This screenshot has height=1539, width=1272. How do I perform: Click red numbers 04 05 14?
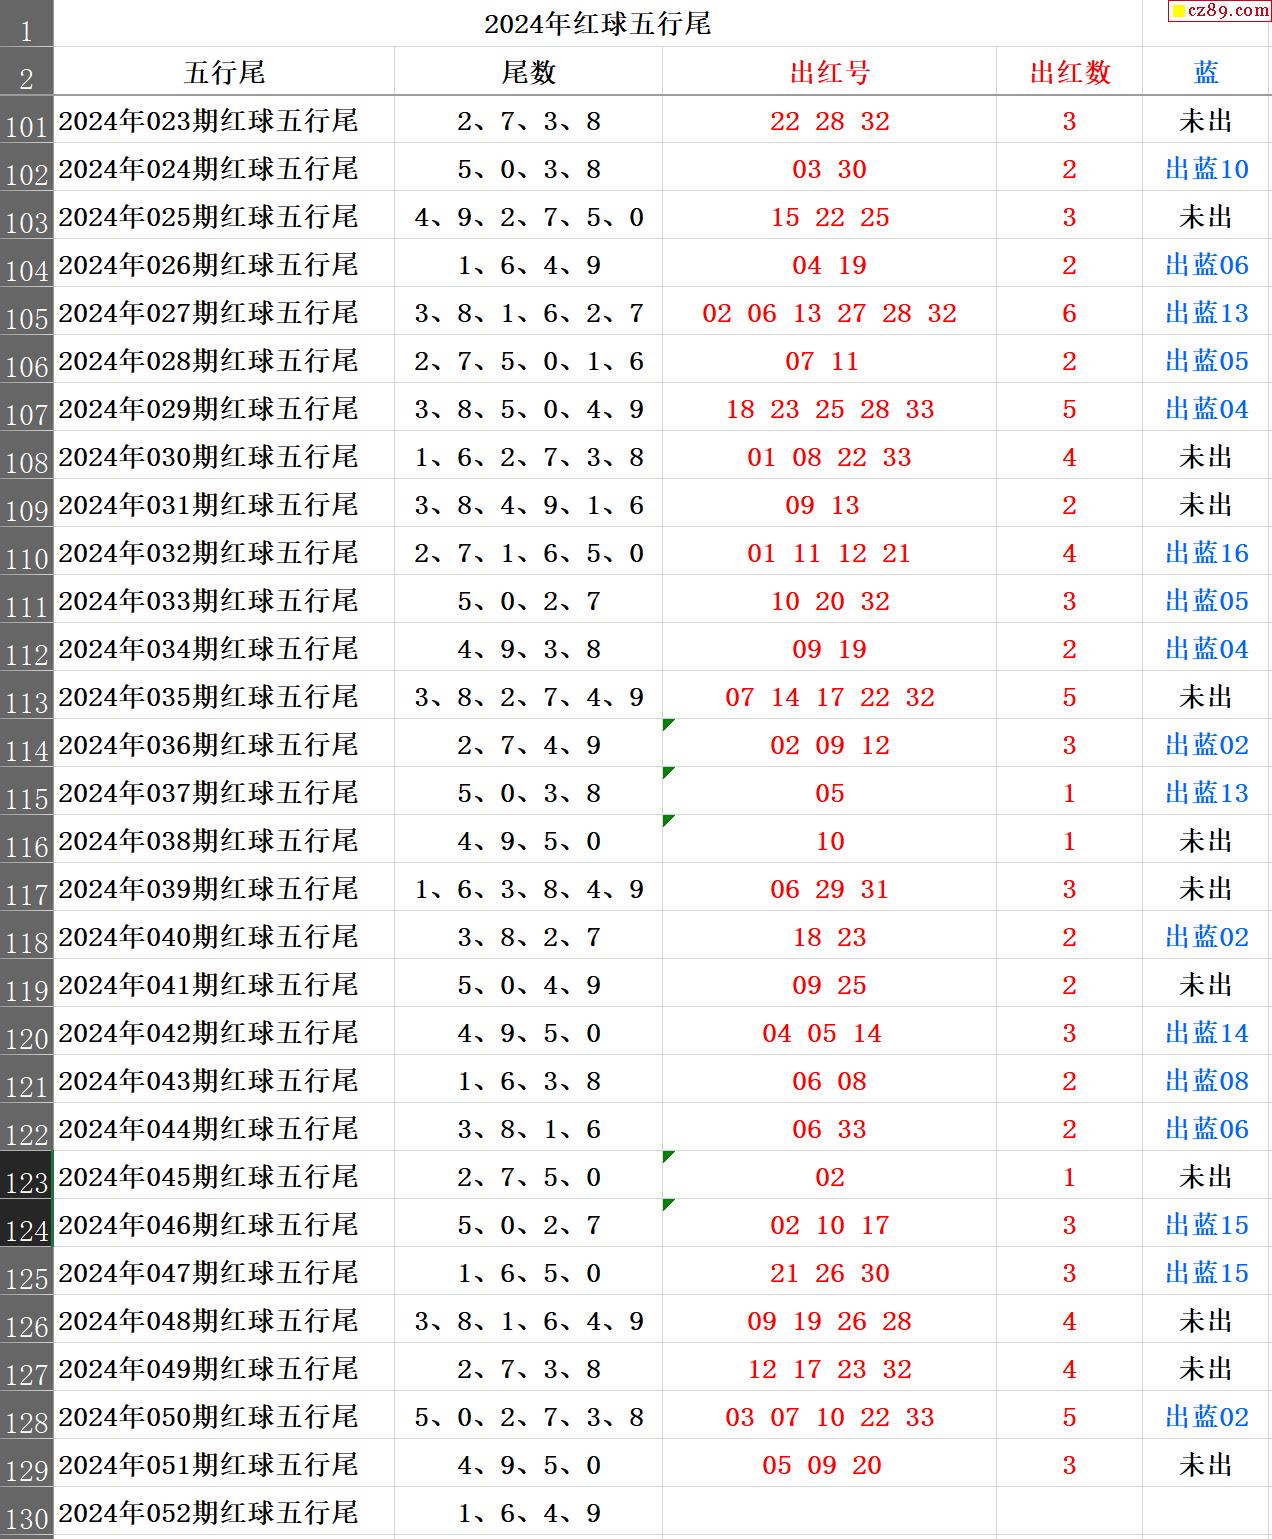pos(821,1033)
